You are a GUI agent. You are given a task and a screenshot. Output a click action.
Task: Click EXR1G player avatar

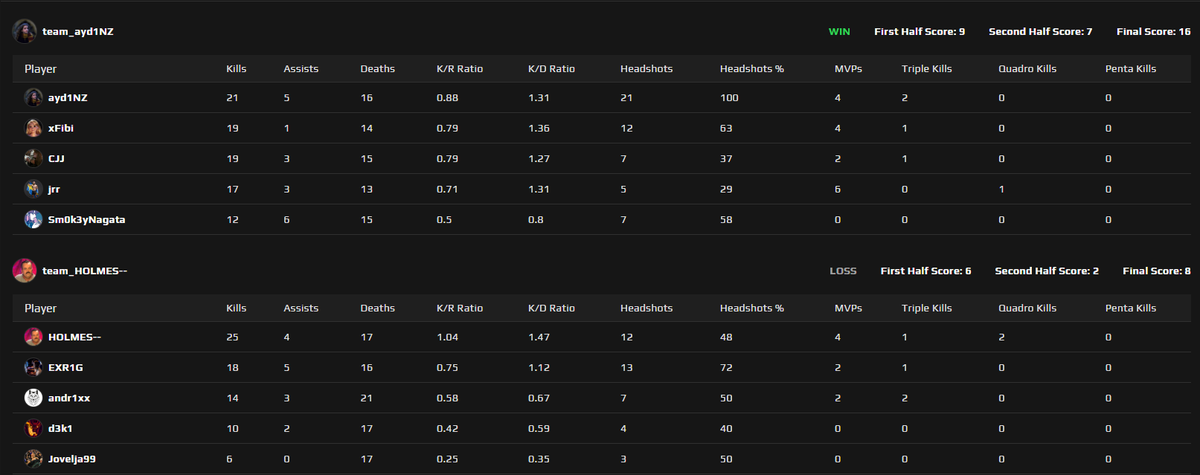[x=34, y=367]
